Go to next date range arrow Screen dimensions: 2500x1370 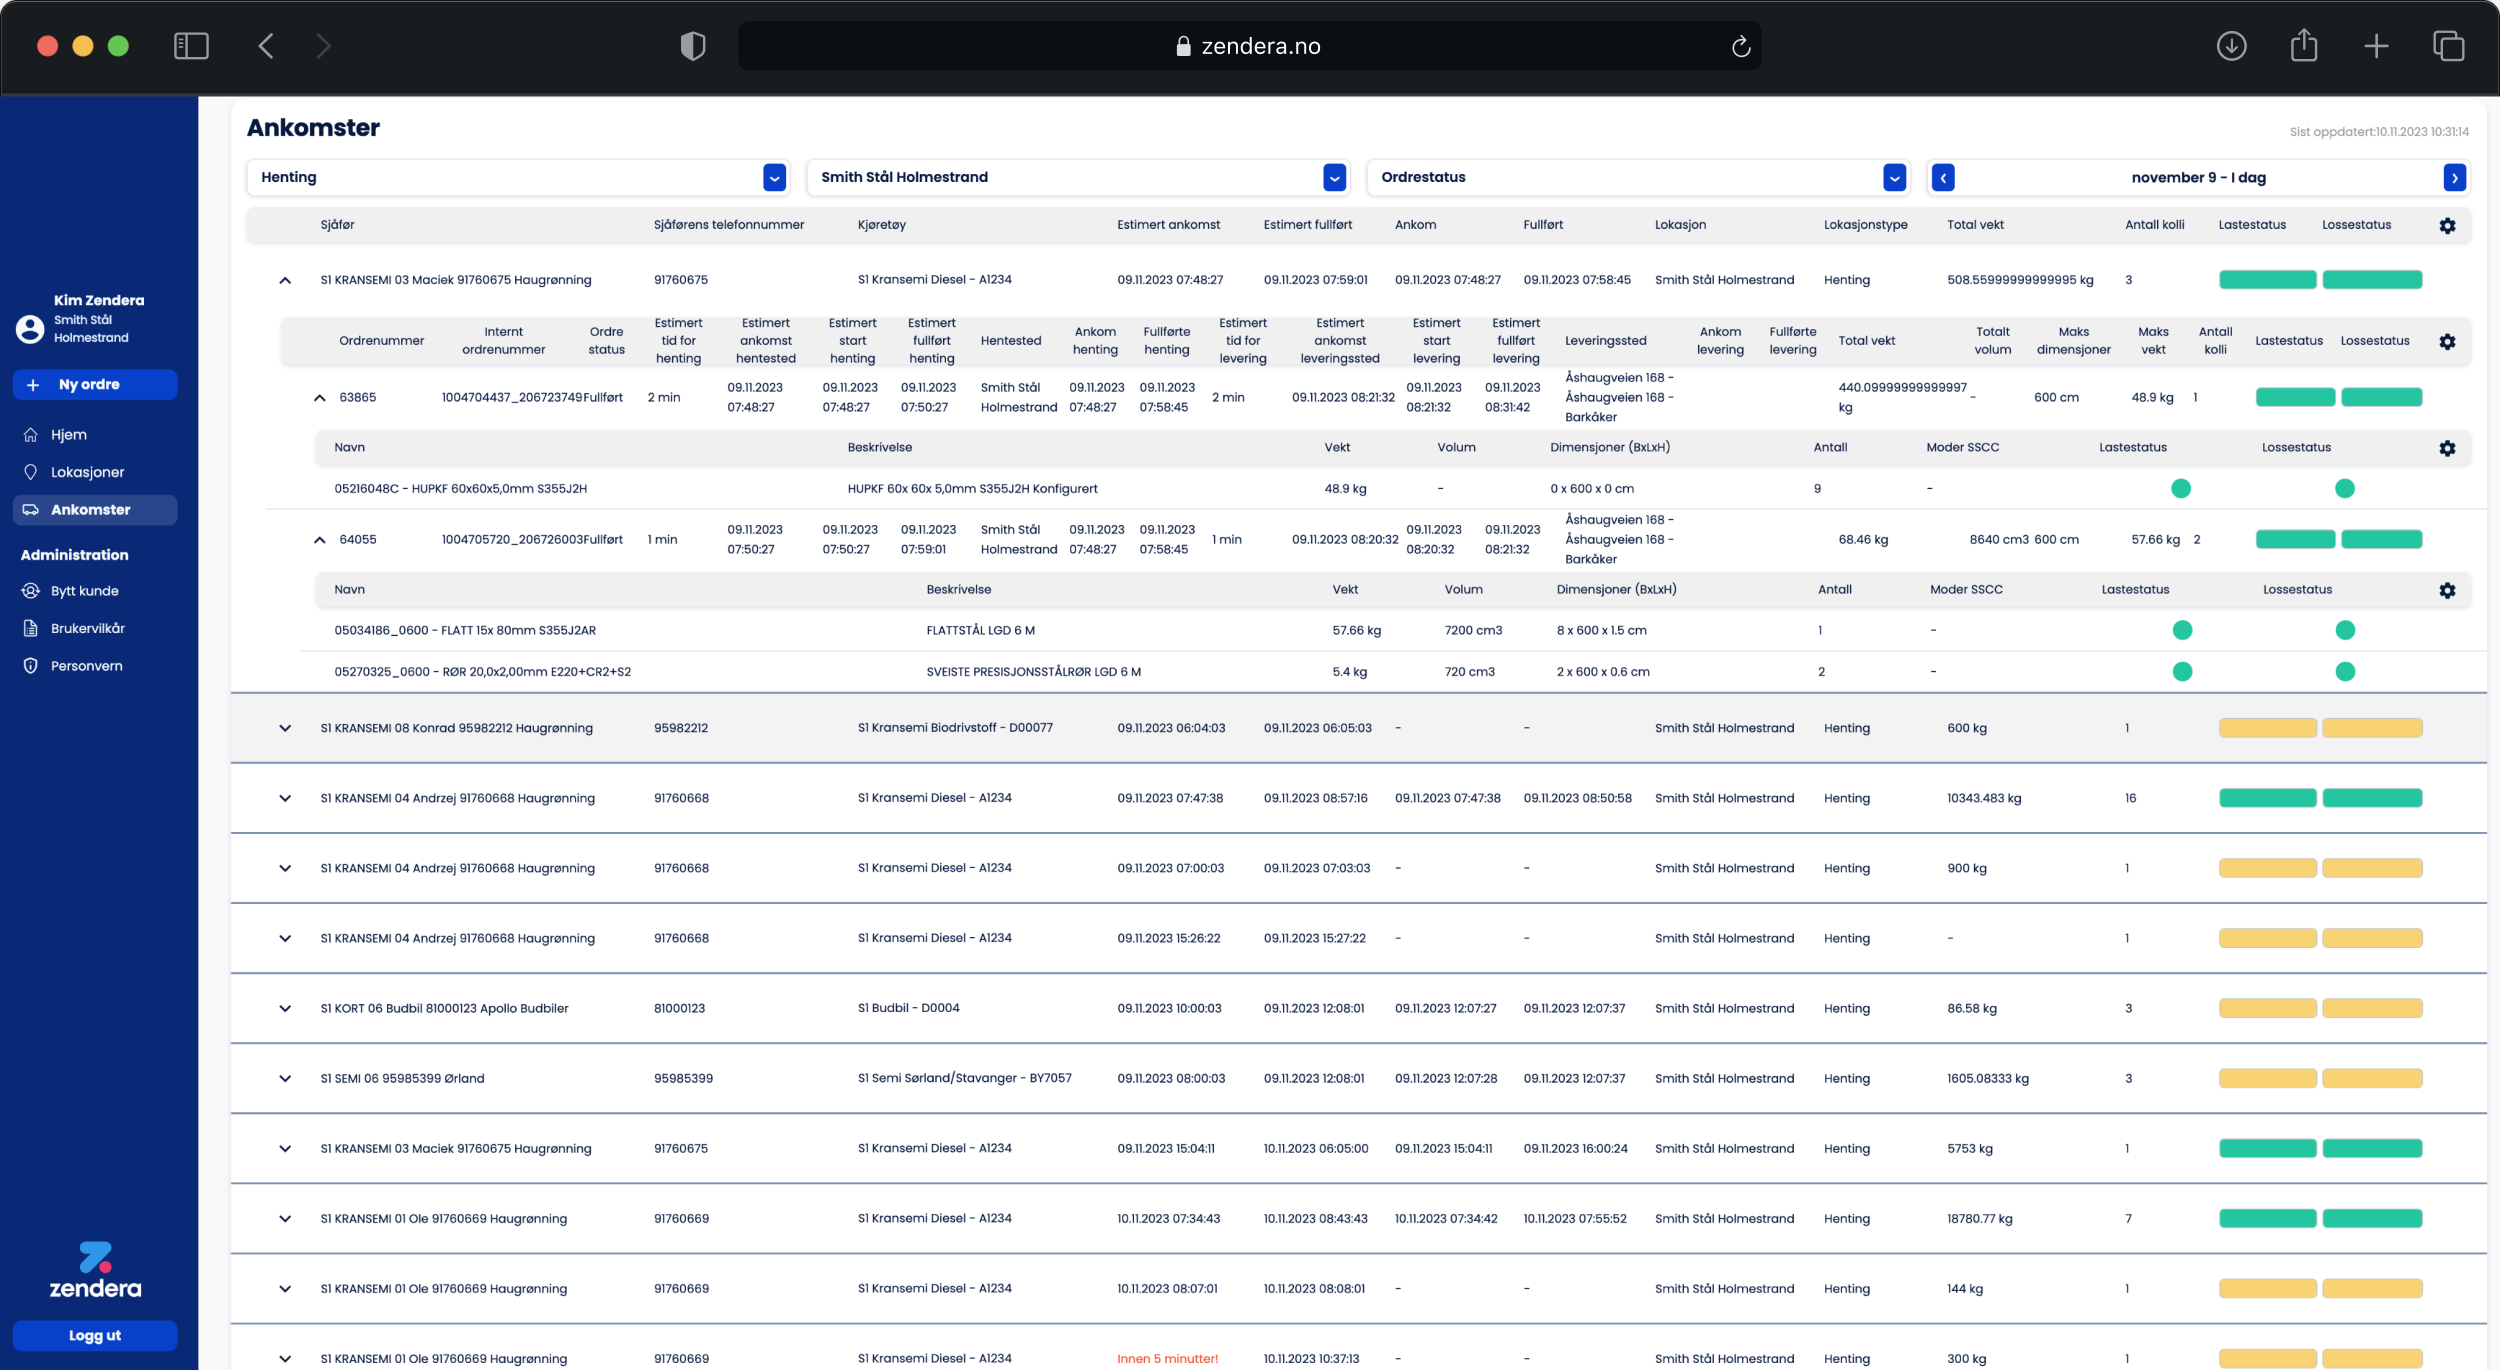pos(2454,178)
